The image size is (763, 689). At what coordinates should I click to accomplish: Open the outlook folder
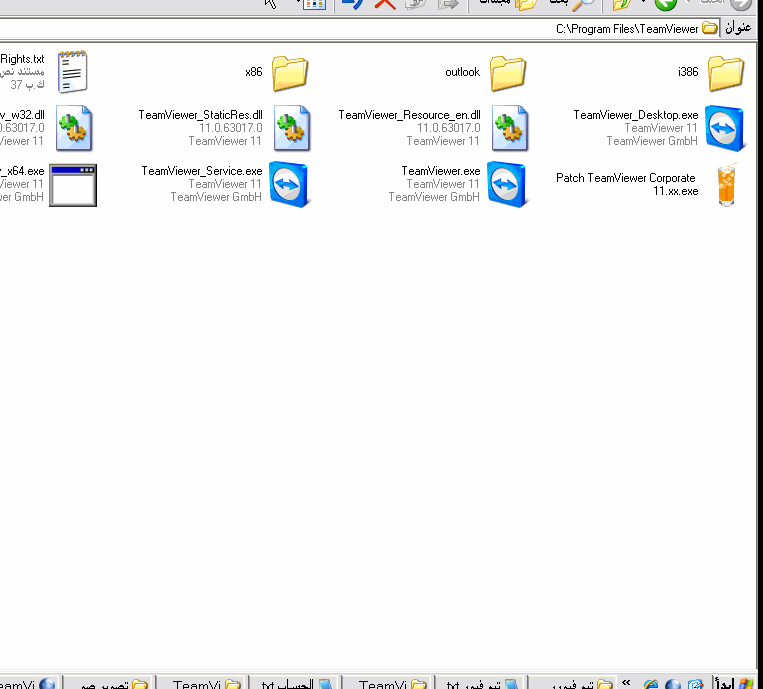pyautogui.click(x=508, y=73)
